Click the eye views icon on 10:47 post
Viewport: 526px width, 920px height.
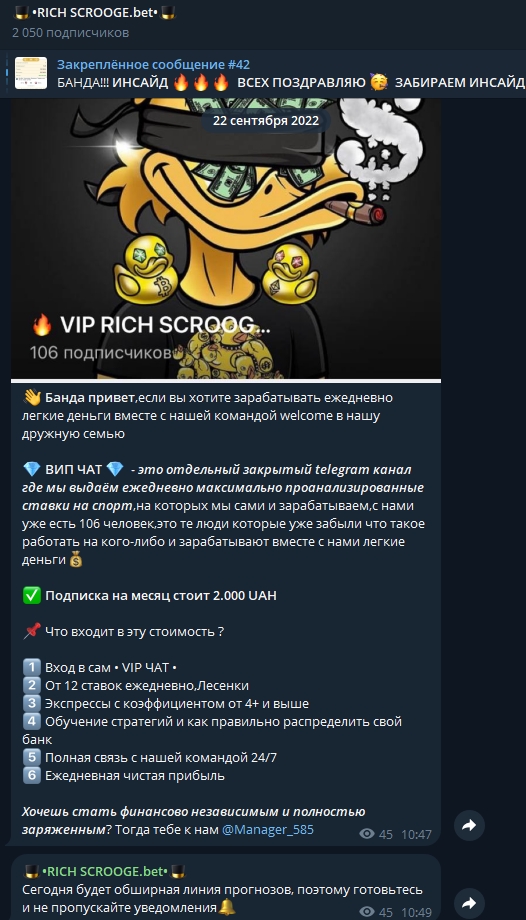tap(367, 834)
